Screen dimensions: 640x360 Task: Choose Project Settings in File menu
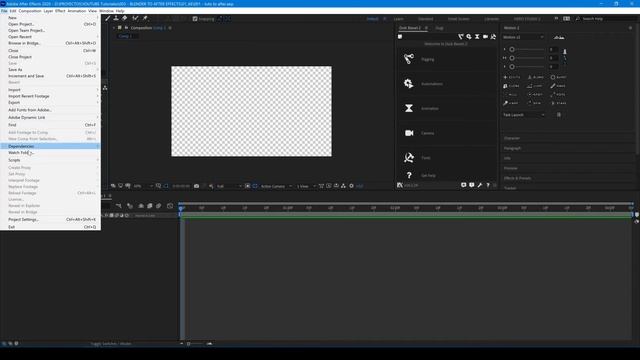(51, 220)
